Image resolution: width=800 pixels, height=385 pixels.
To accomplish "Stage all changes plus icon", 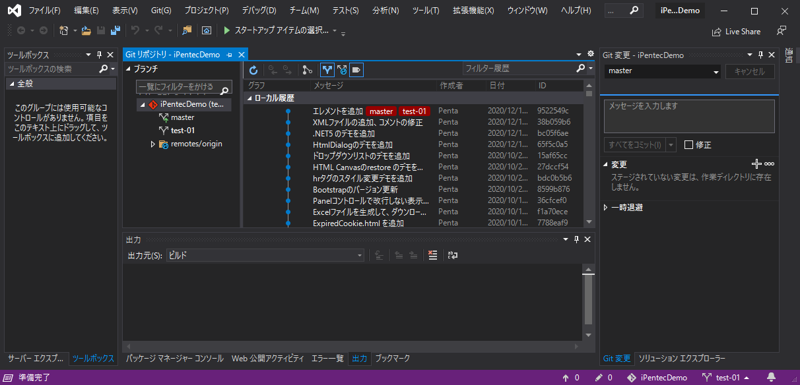I will click(x=757, y=164).
